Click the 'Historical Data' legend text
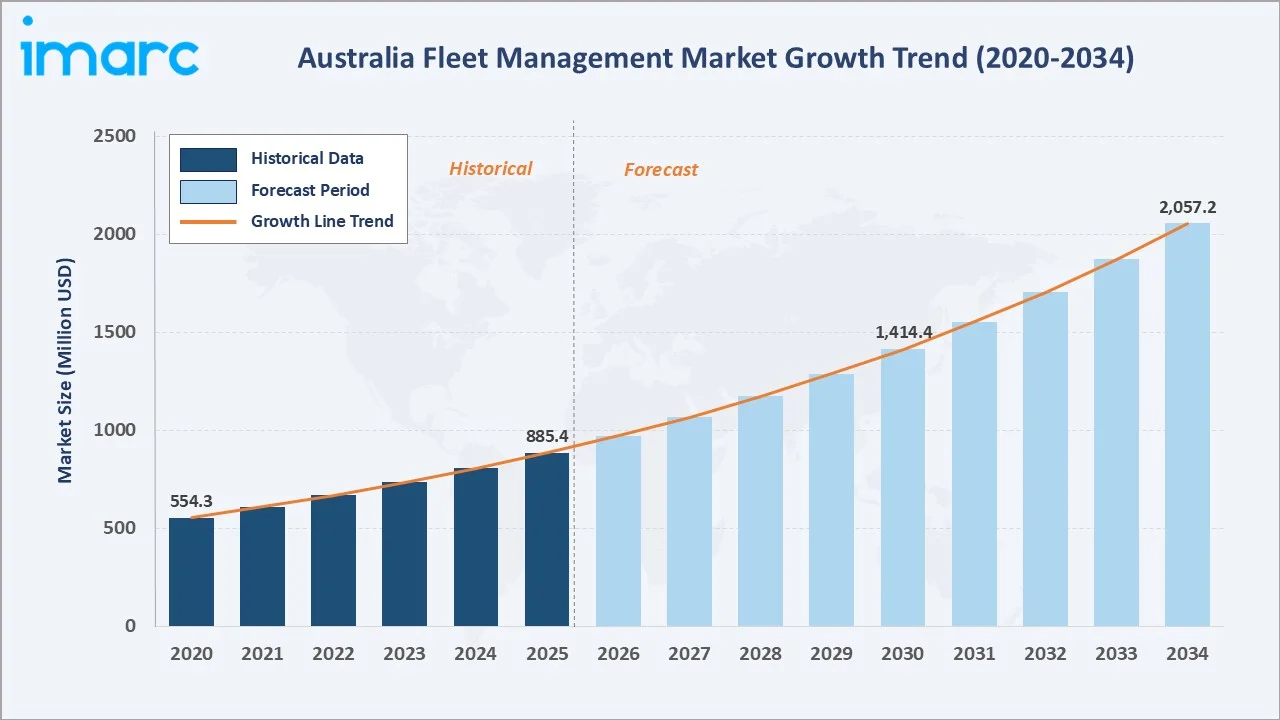Screen dimensions: 1280x720 [x=307, y=158]
